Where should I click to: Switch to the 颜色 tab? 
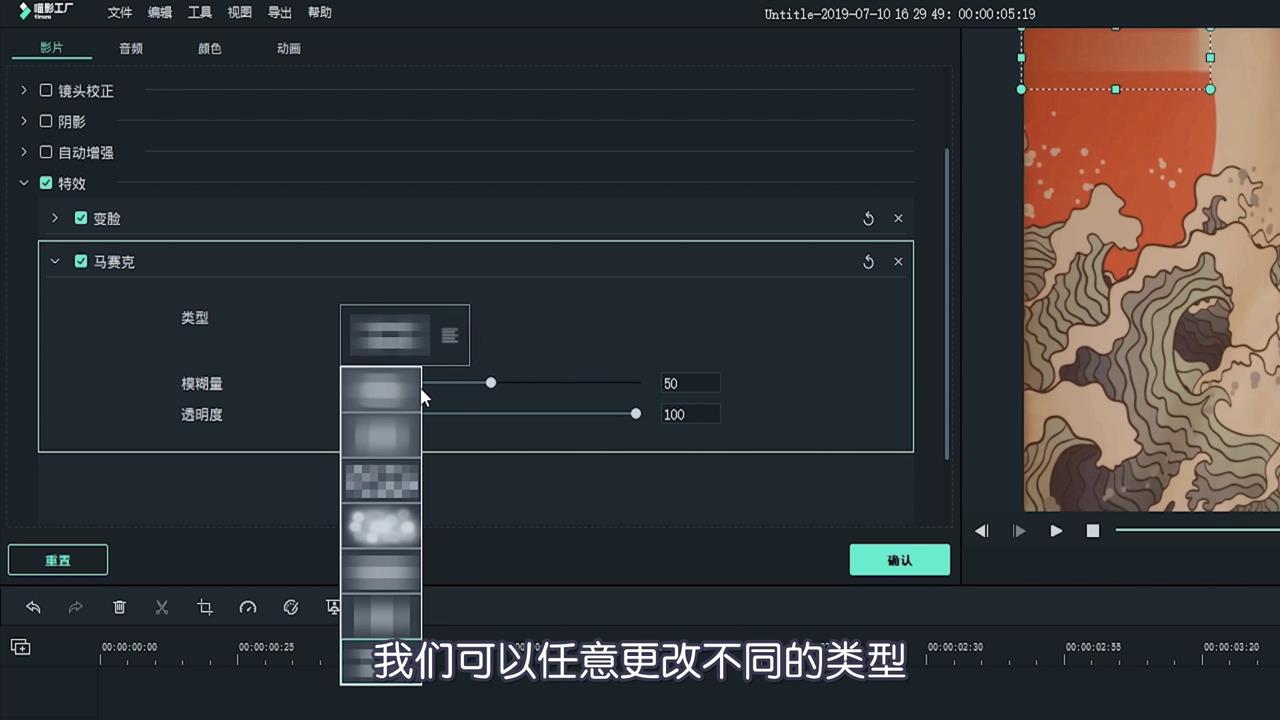coord(210,48)
